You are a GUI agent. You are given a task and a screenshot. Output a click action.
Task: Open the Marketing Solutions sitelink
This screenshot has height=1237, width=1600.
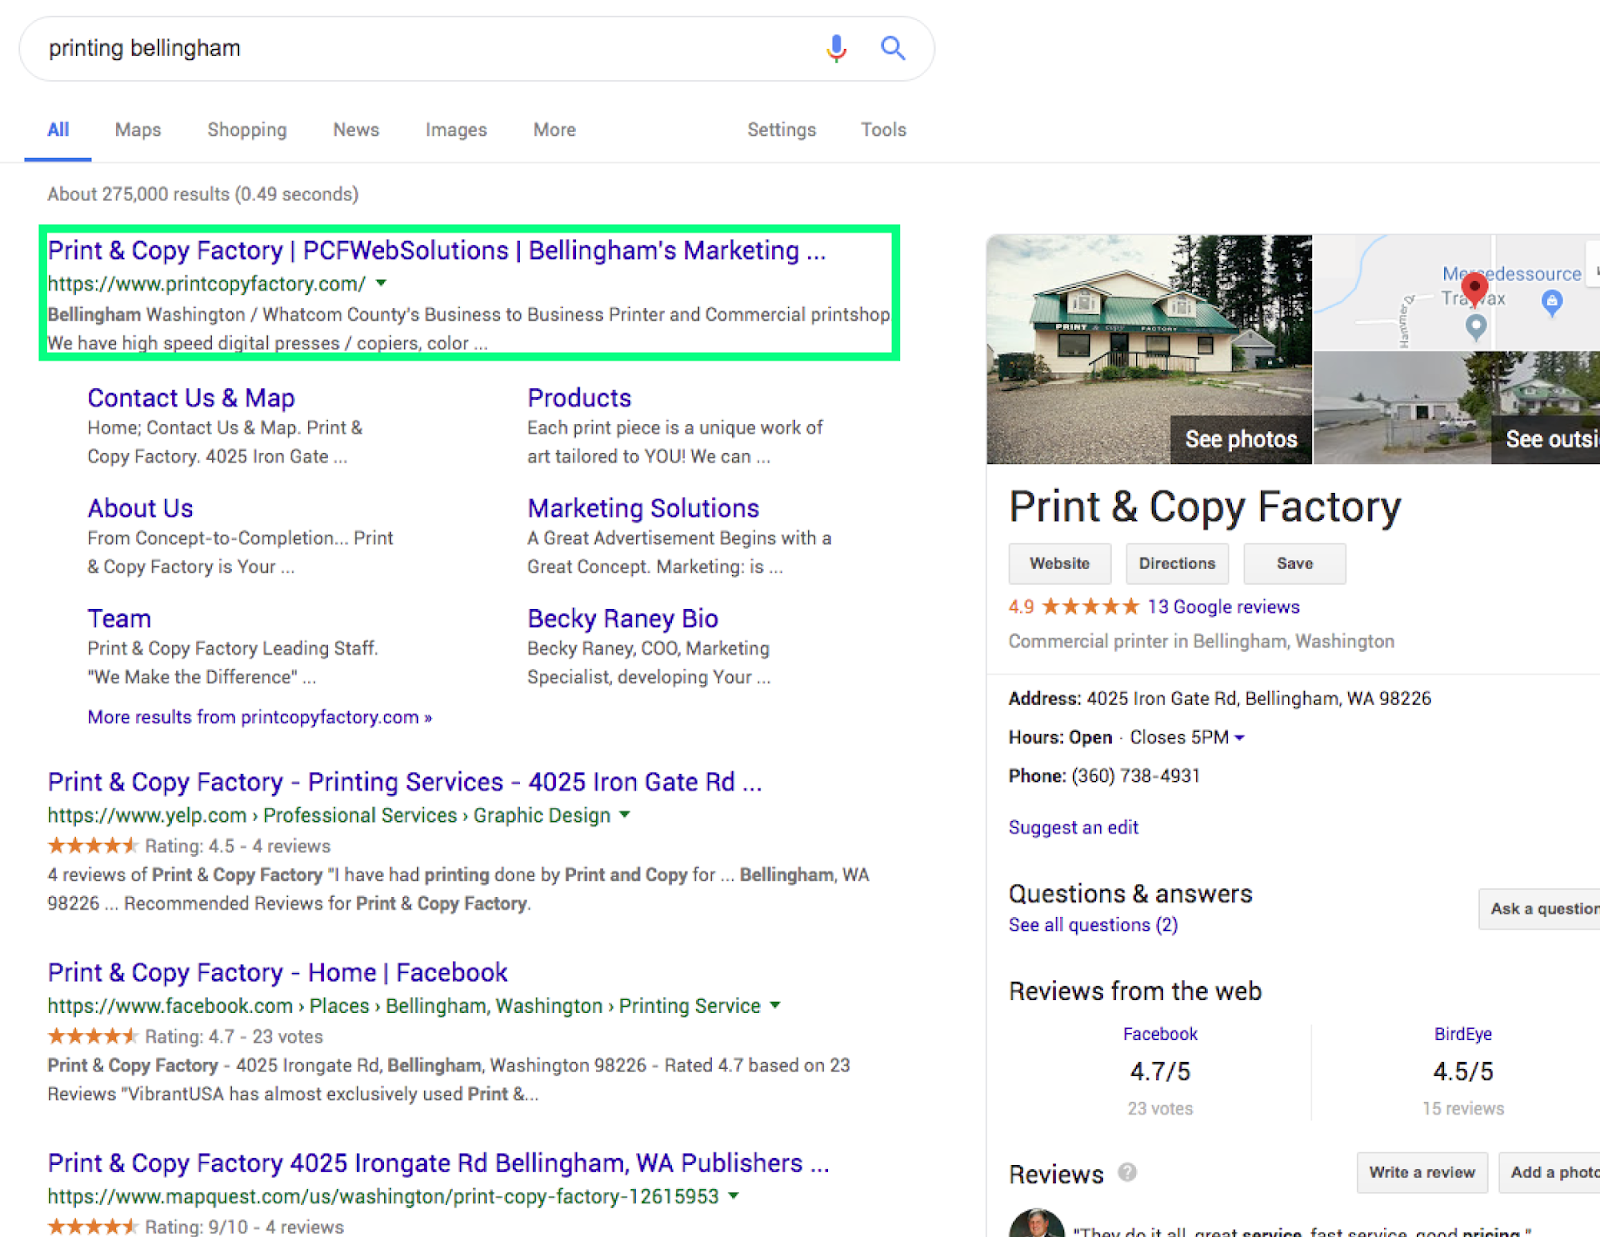[x=643, y=509]
